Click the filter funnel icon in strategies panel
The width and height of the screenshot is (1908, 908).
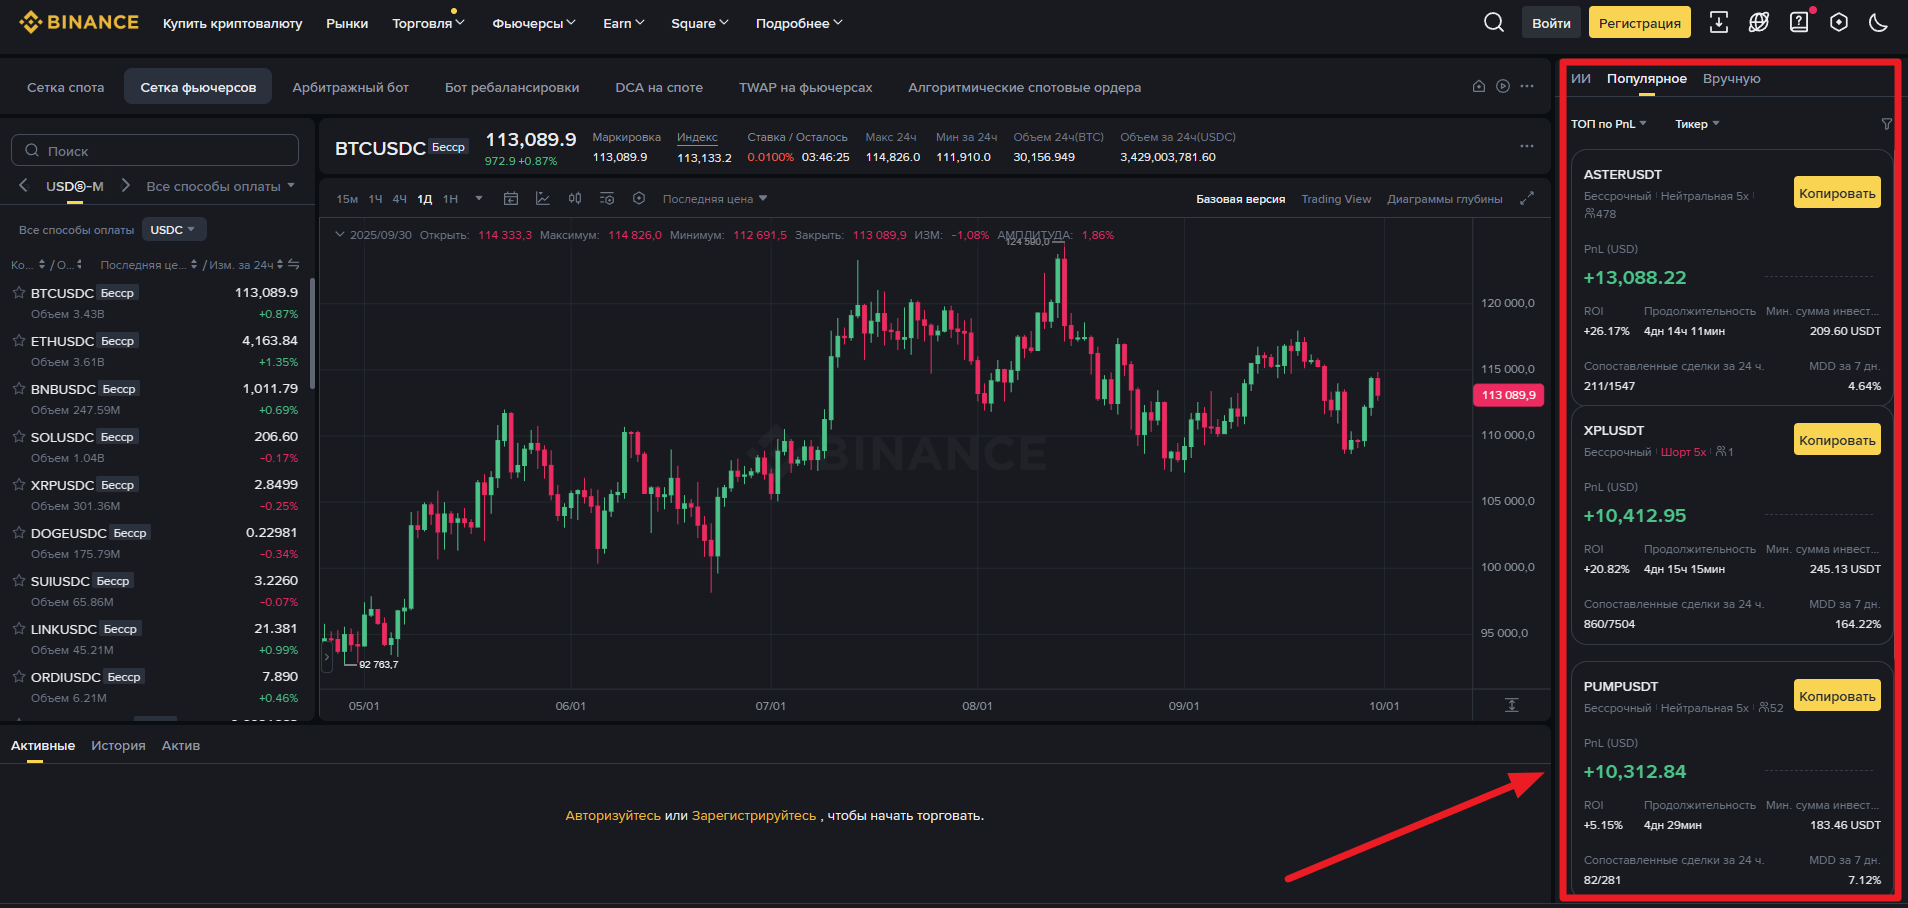coord(1886,124)
